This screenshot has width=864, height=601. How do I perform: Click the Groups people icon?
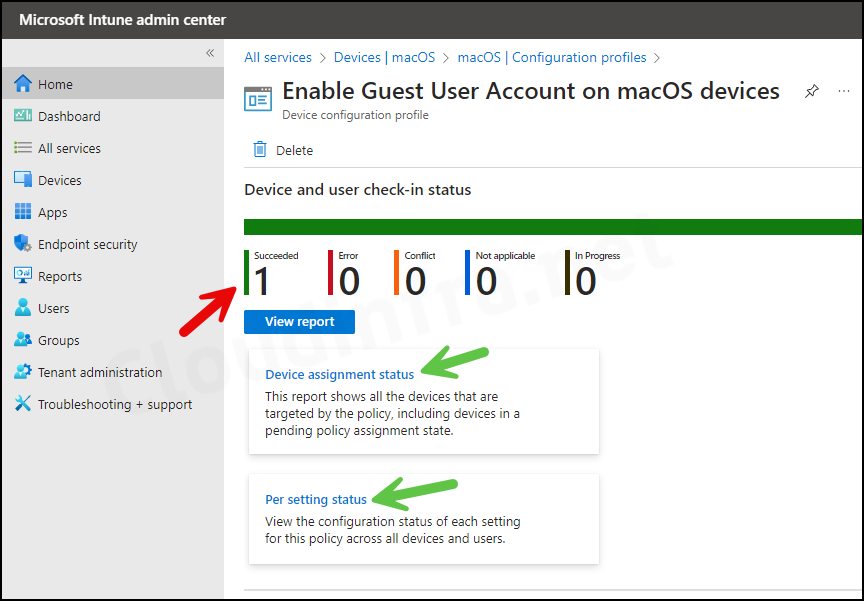(23, 339)
